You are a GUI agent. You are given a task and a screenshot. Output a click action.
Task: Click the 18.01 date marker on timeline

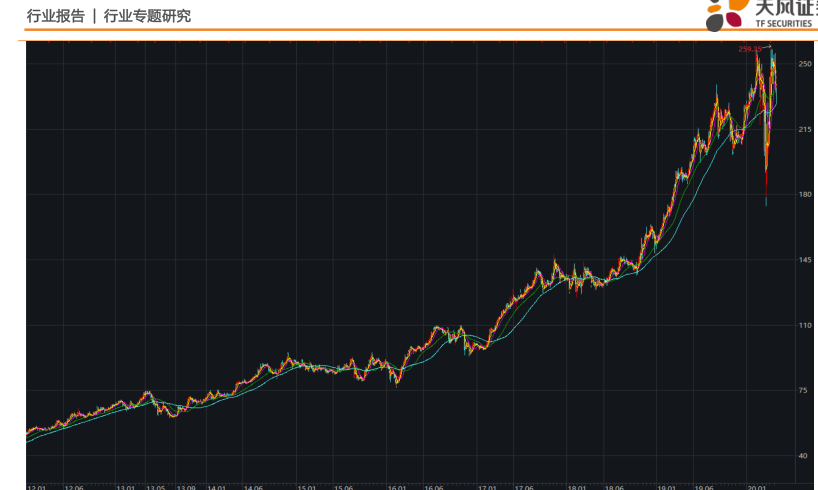pos(577,487)
